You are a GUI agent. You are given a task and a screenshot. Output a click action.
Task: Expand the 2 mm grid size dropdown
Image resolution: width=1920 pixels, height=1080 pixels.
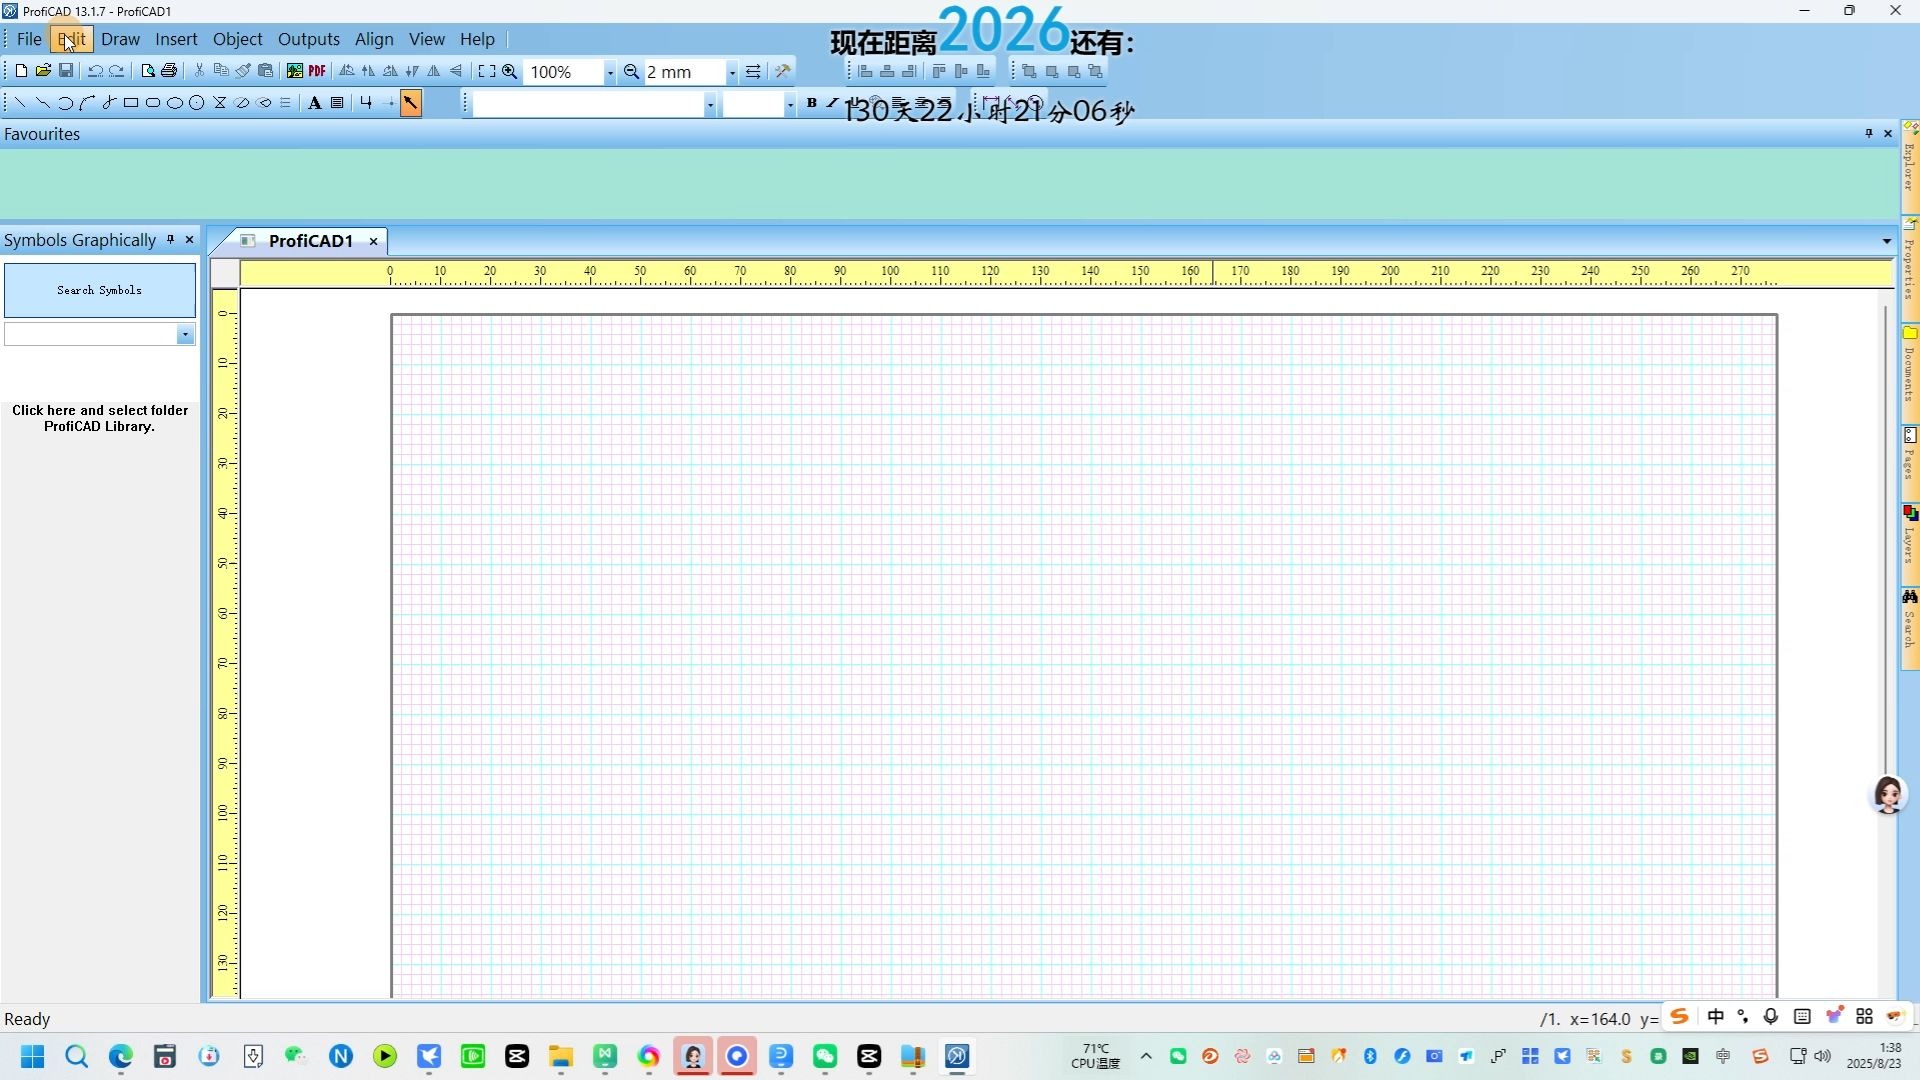[x=732, y=72]
